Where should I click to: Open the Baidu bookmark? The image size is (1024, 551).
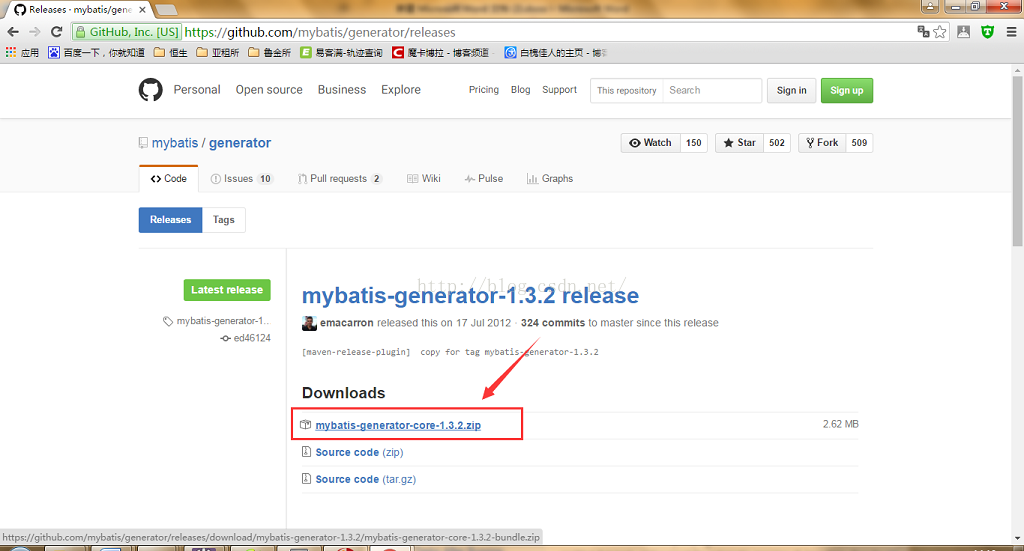click(96, 52)
